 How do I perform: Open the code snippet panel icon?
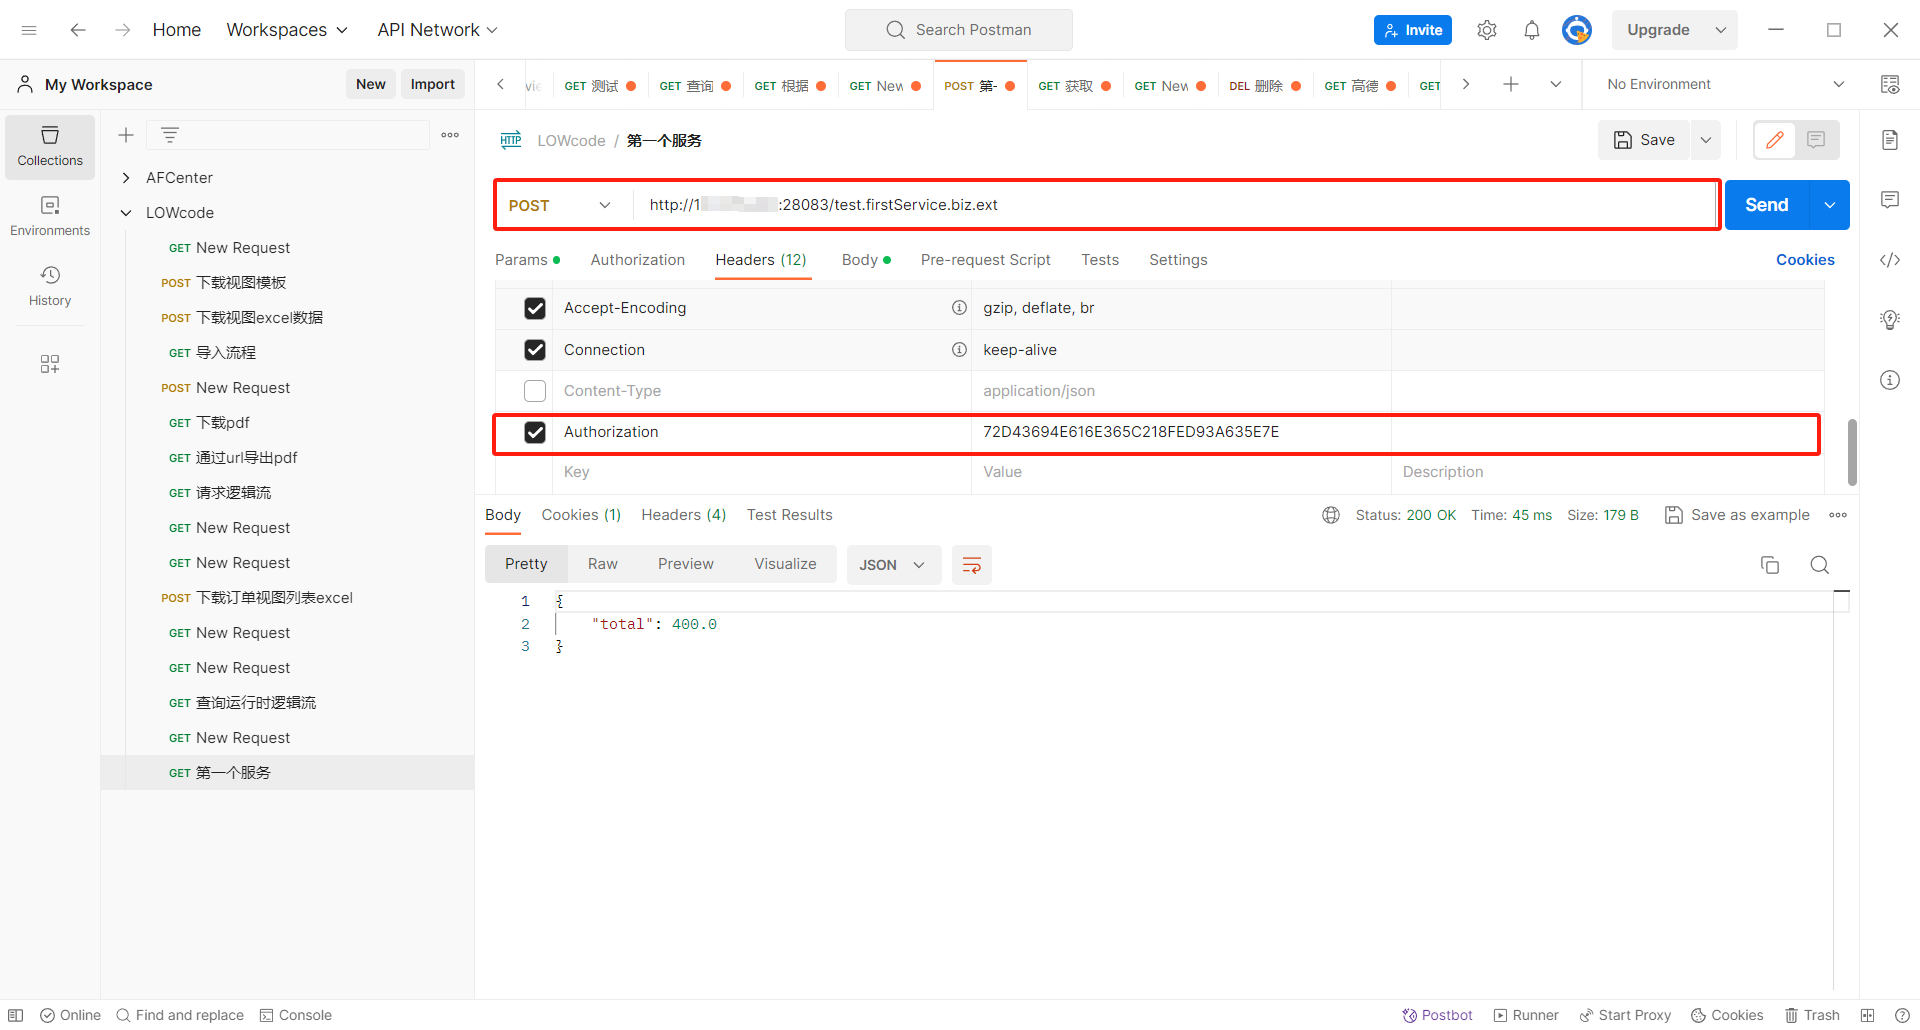pos(1889,260)
